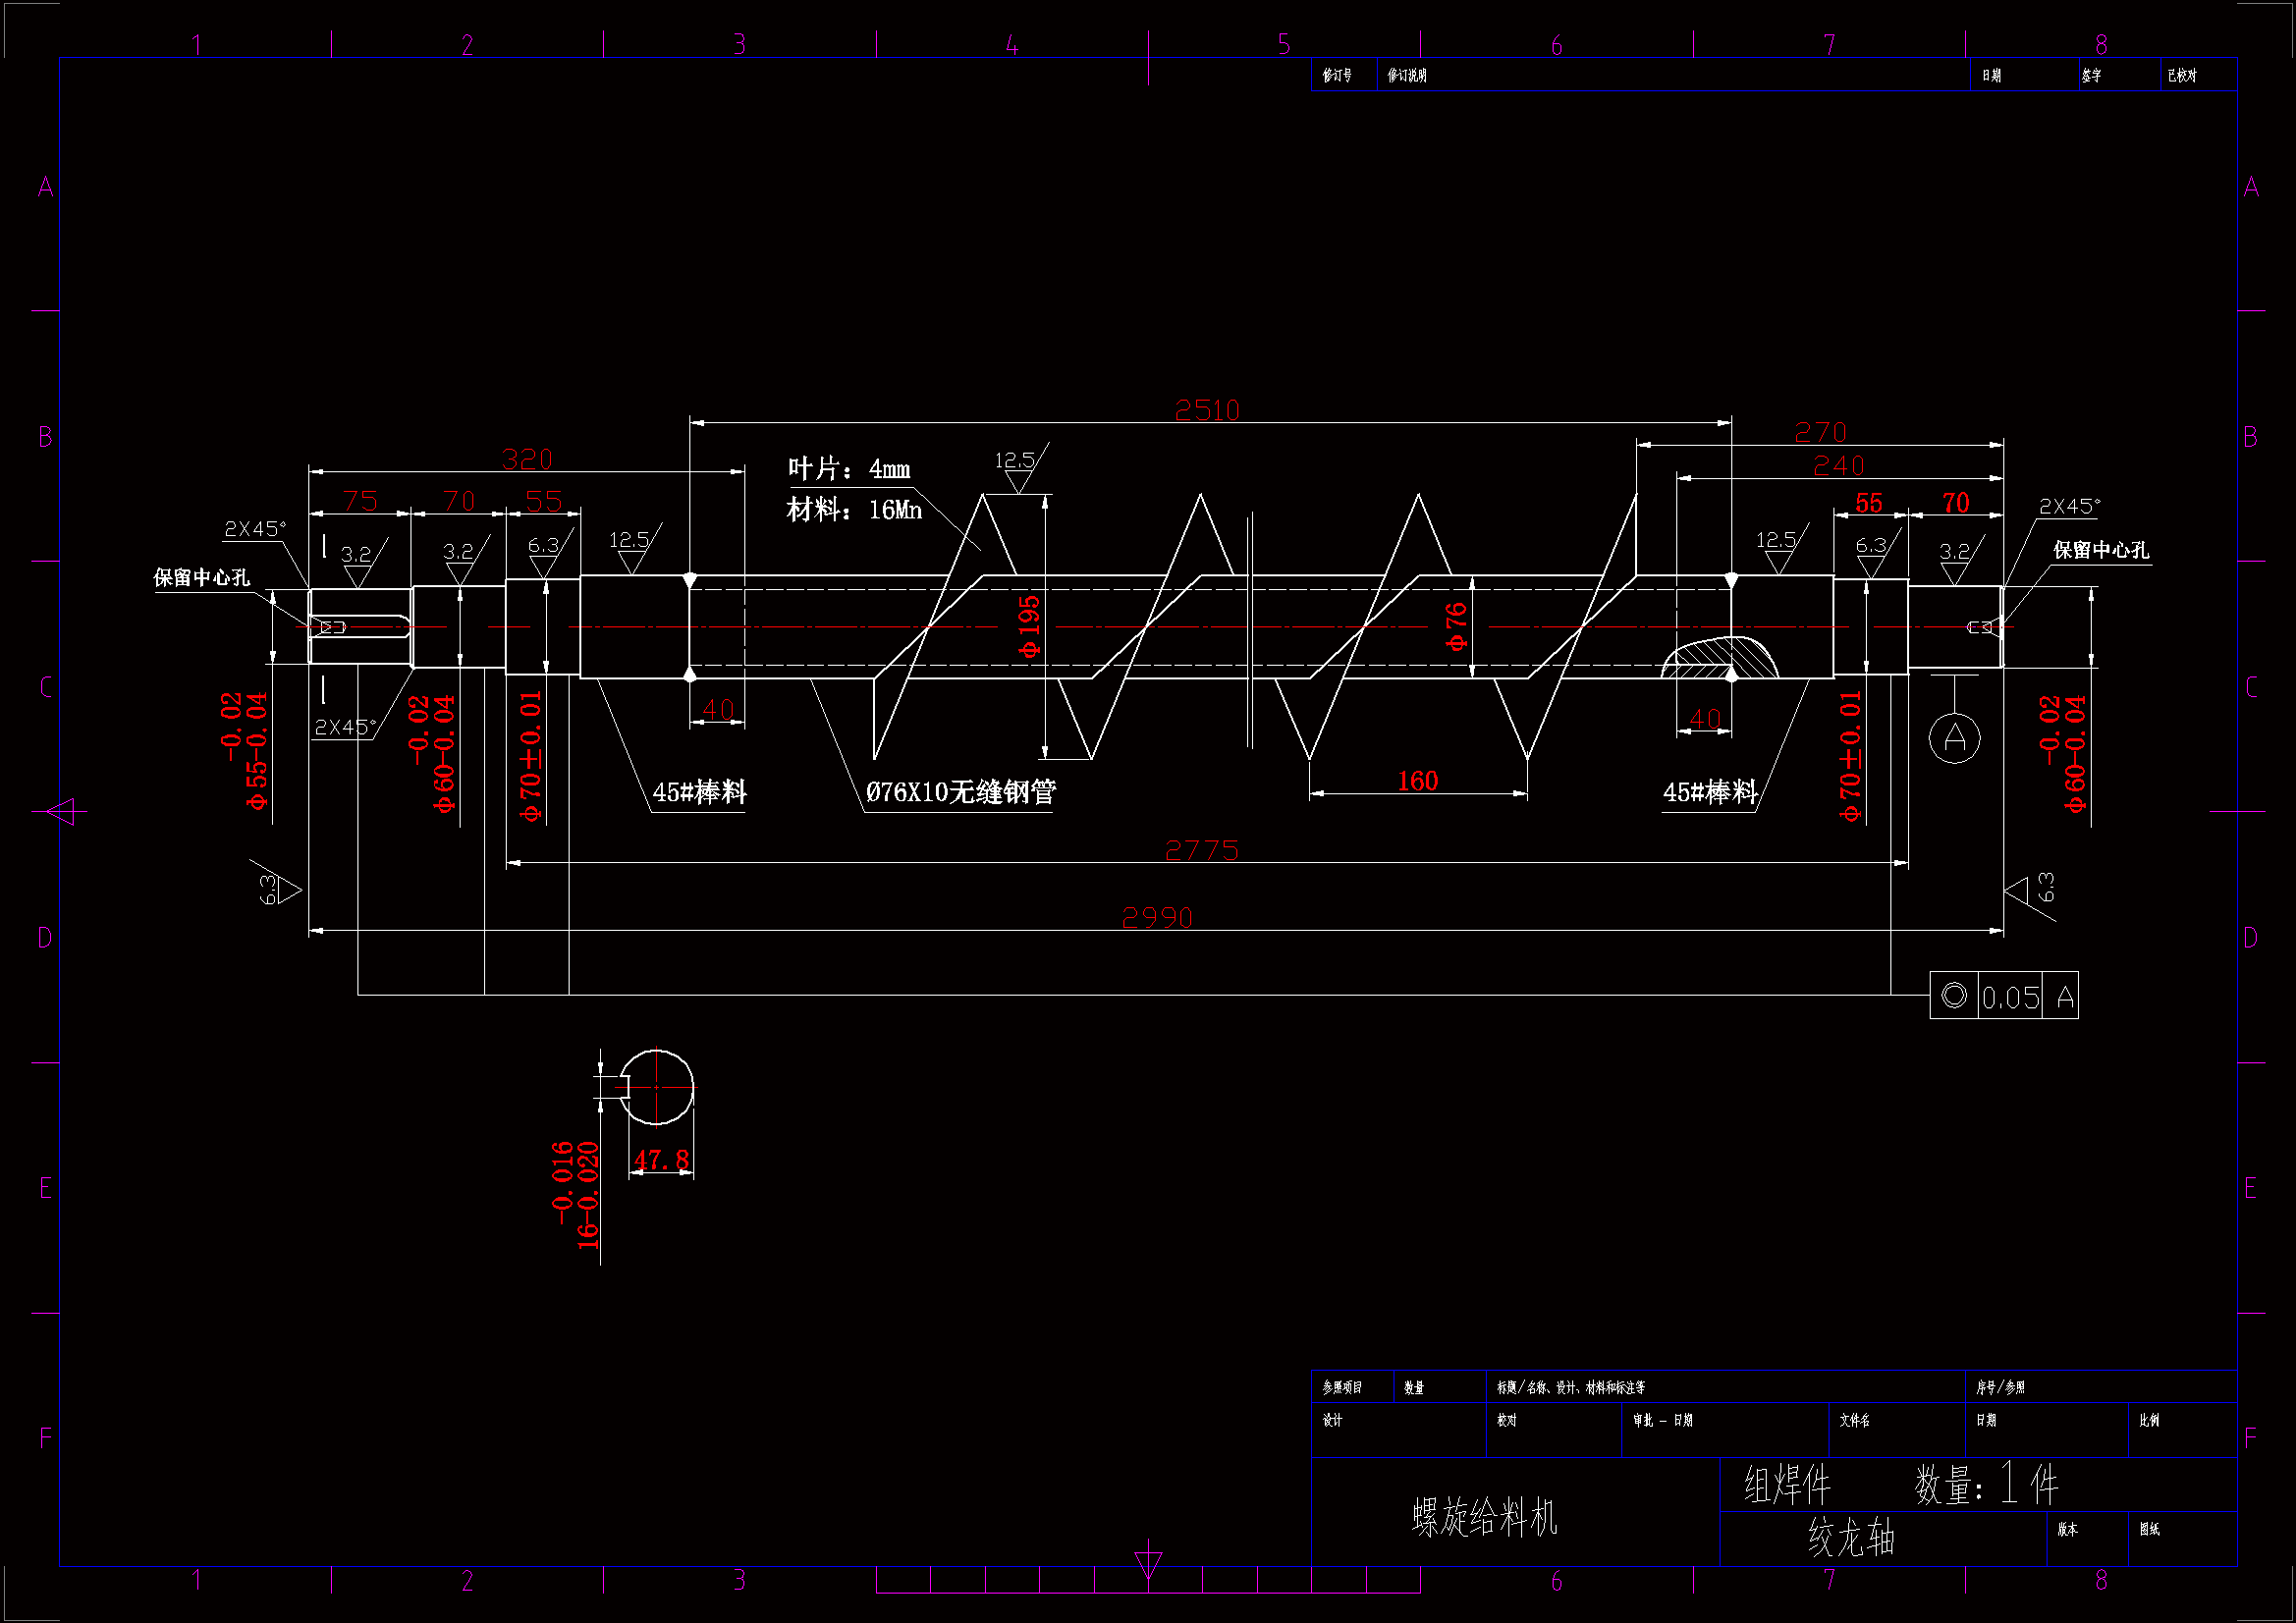This screenshot has width=2296, height=1623.
Task: Click magenta arrow on left border
Action: pyautogui.click(x=62, y=811)
